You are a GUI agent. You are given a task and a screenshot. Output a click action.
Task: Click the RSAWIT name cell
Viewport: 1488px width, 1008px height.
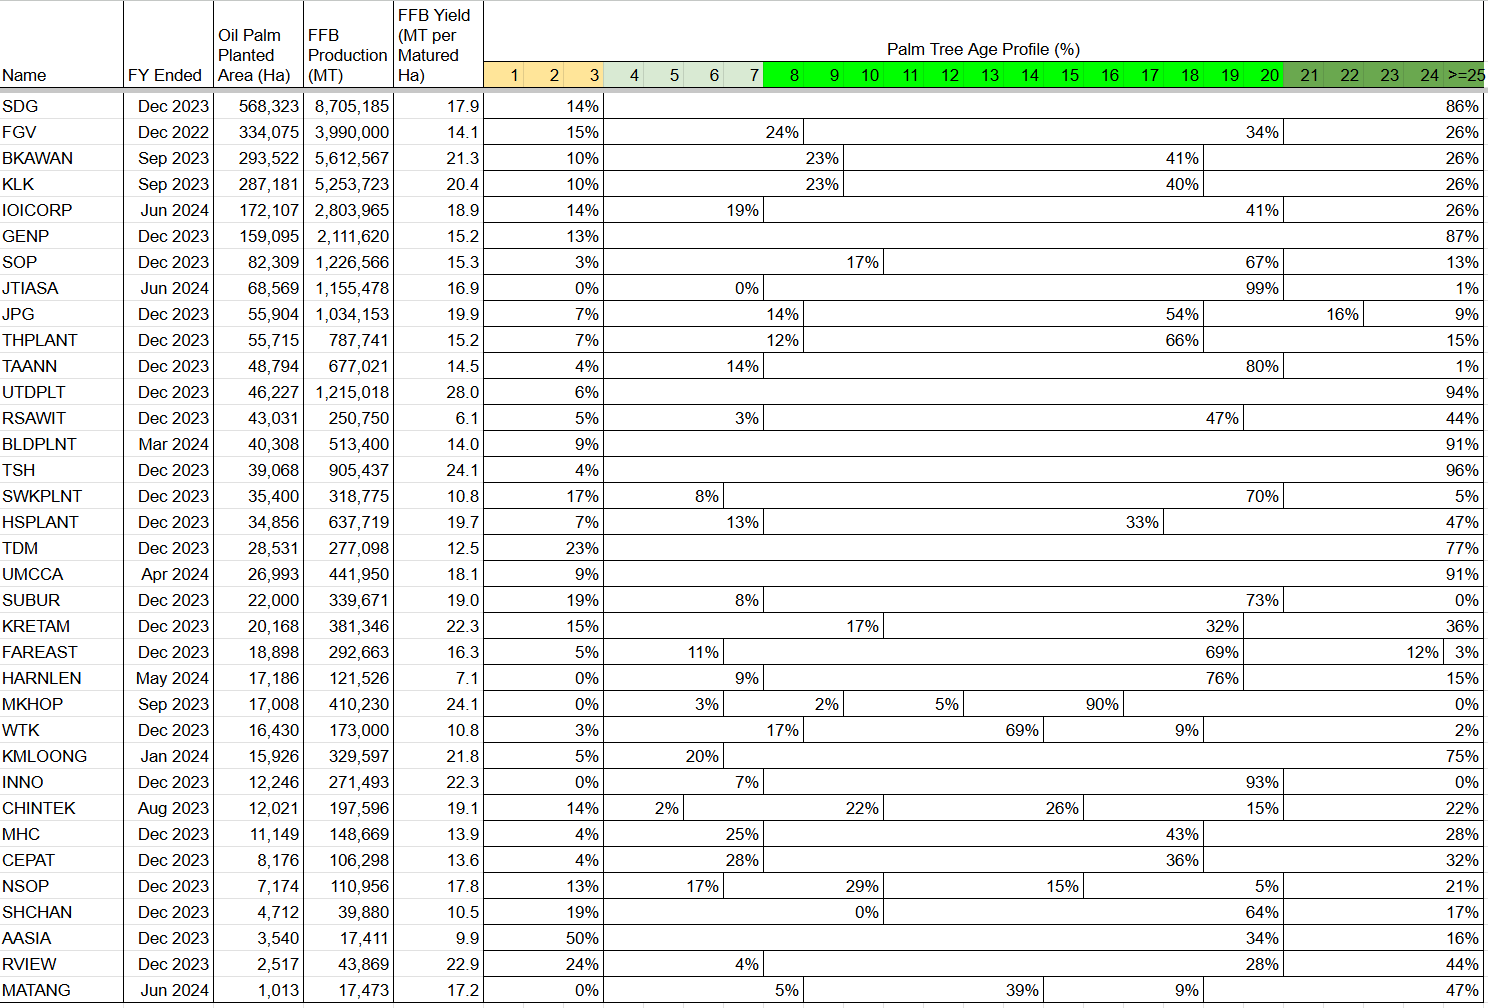(62, 418)
